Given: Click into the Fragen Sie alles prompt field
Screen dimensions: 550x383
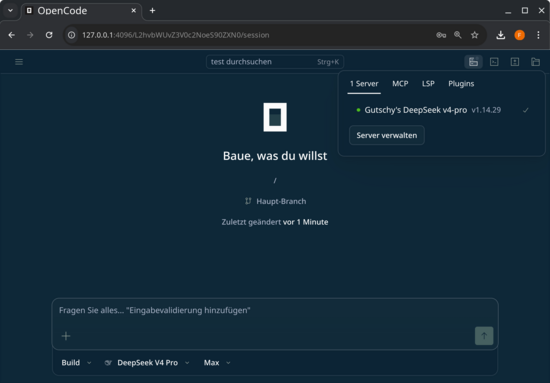Looking at the screenshot, I should (x=275, y=310).
